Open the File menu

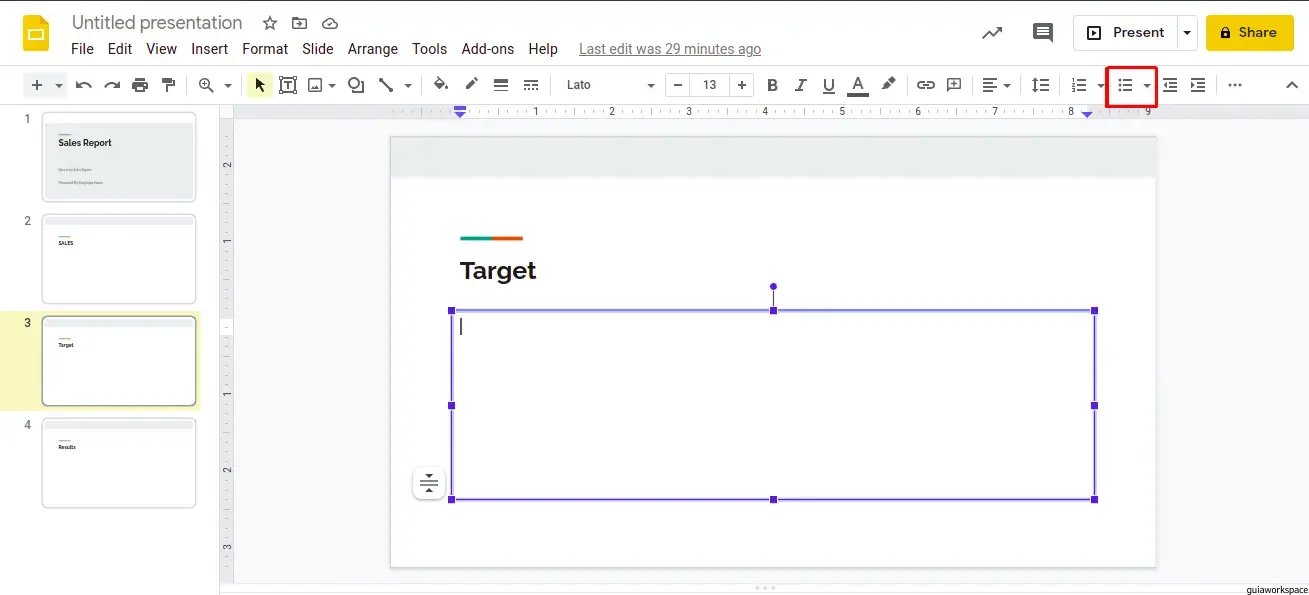pyautogui.click(x=82, y=49)
